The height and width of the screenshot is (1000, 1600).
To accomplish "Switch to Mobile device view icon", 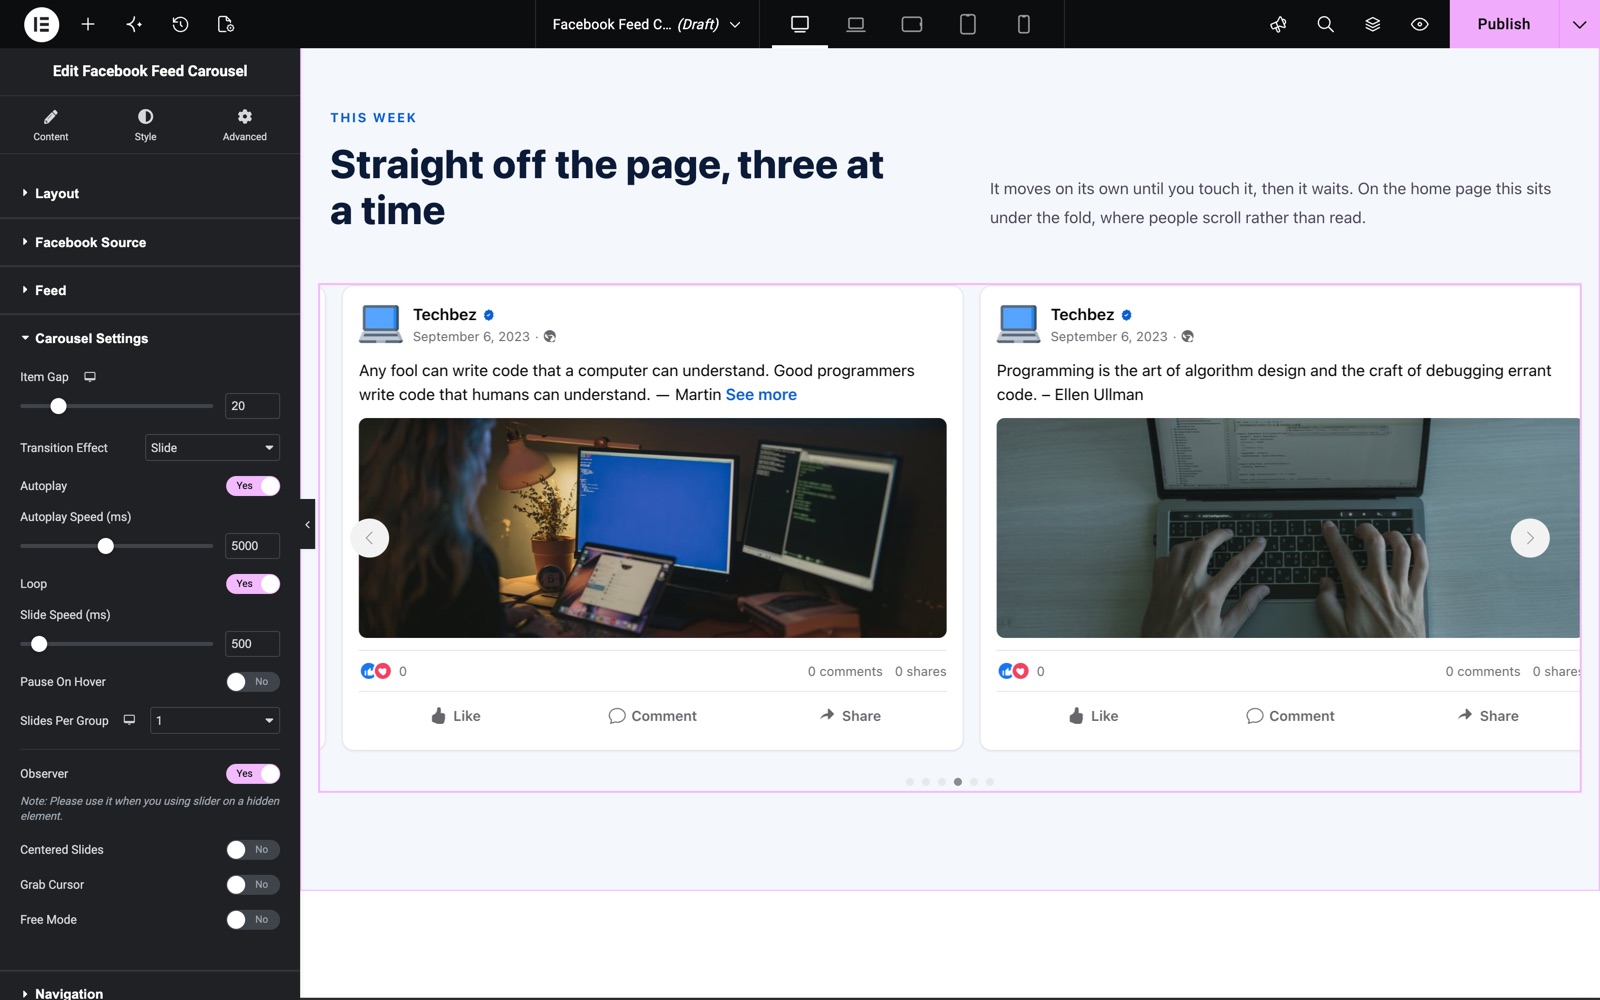I will coord(1024,24).
